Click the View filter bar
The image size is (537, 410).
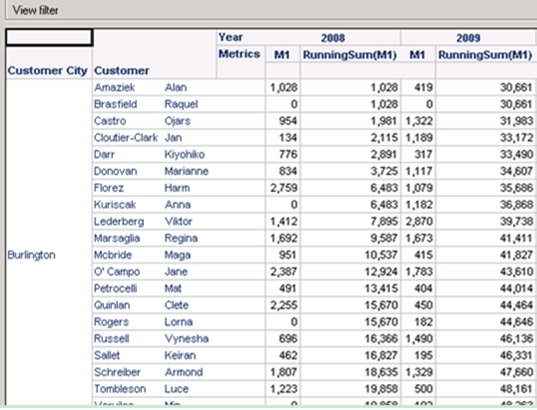(271, 10)
